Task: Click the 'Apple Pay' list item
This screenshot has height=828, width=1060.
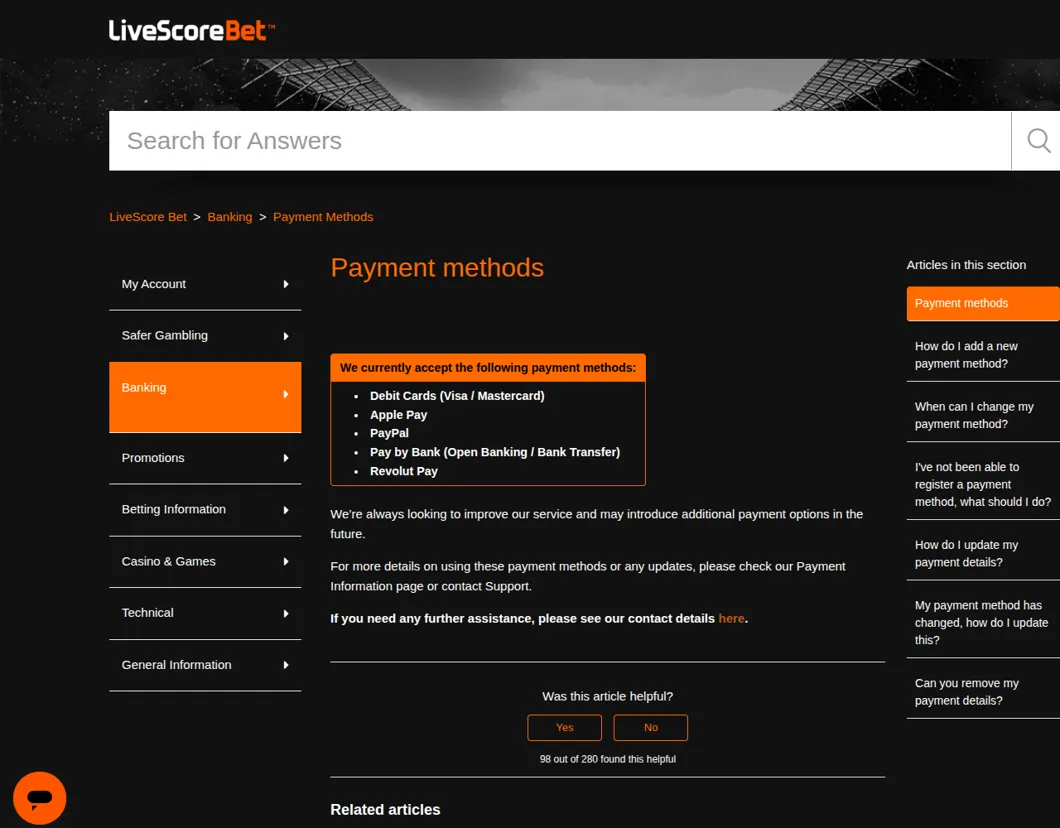Action: tap(398, 415)
